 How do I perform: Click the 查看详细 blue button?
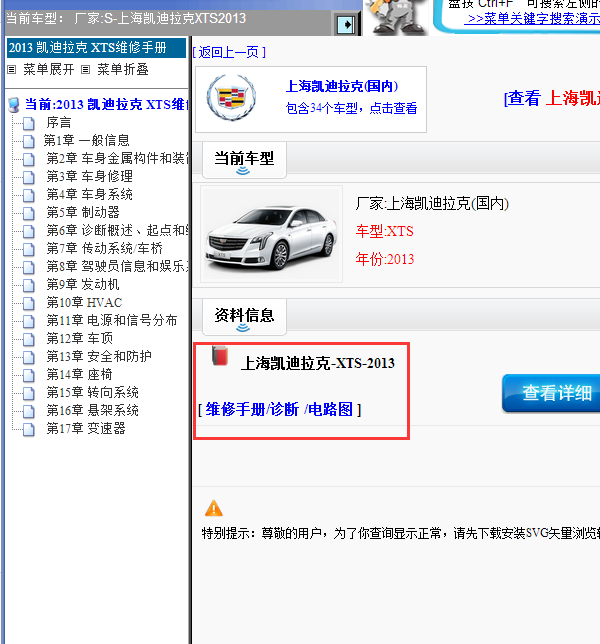click(x=551, y=393)
